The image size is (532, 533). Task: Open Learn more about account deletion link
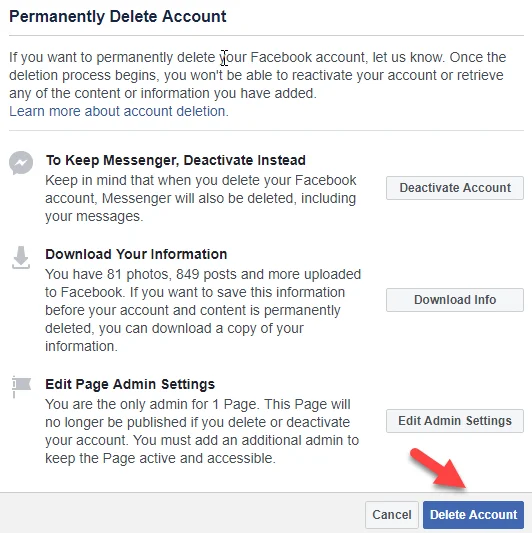(119, 111)
